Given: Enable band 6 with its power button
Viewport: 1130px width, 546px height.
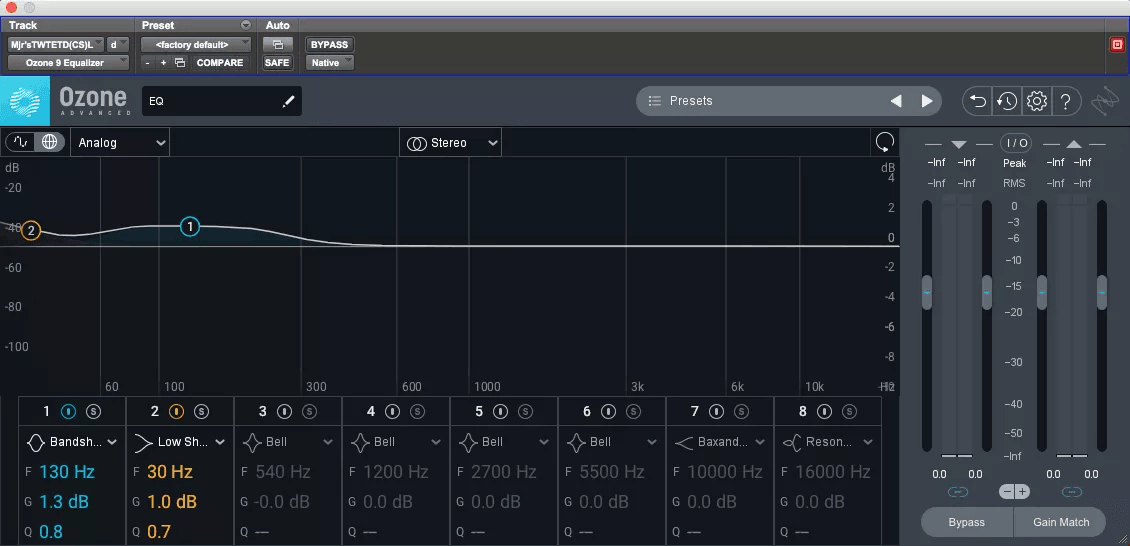Looking at the screenshot, I should click(609, 411).
